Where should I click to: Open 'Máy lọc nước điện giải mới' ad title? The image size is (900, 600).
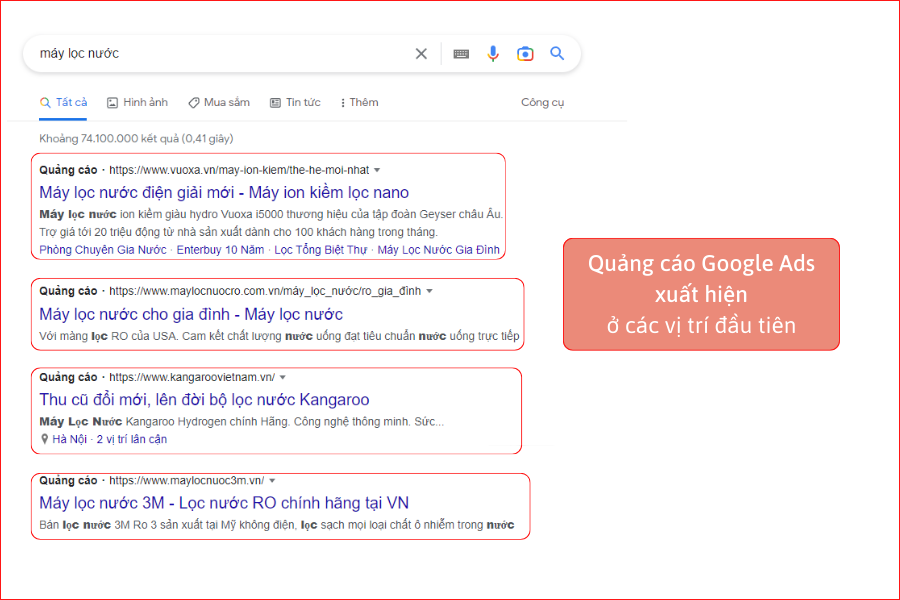(x=224, y=192)
